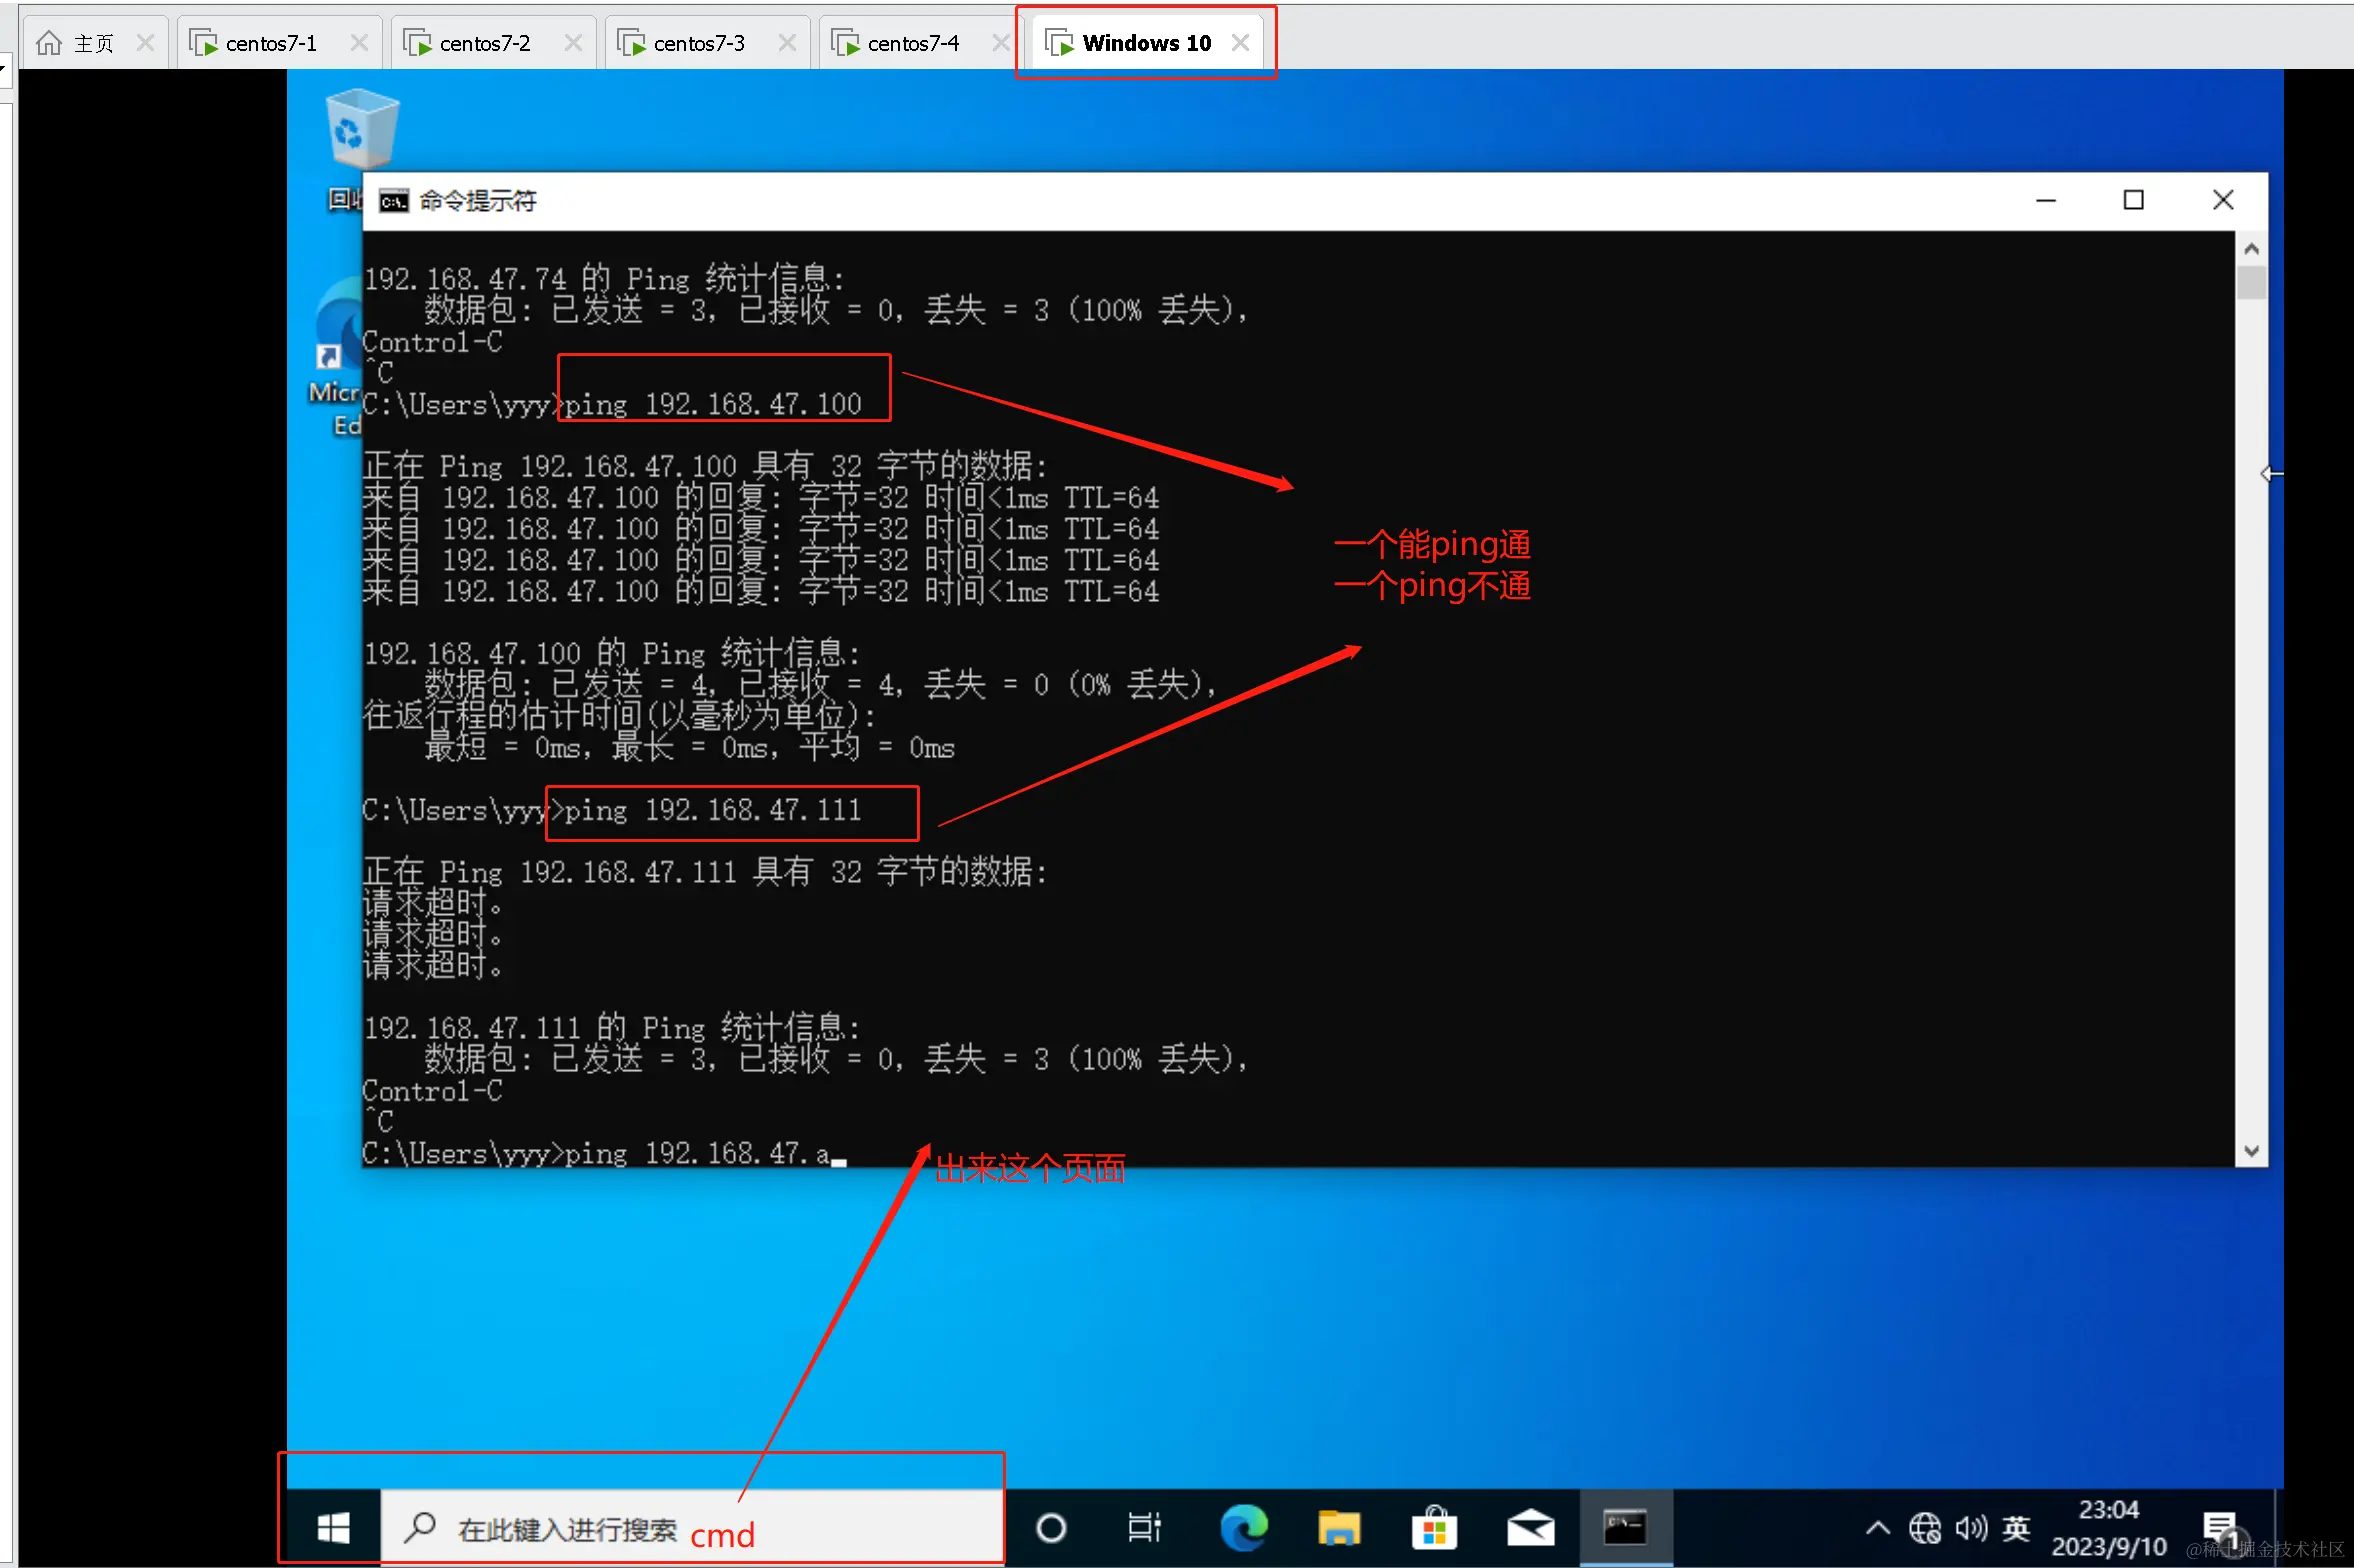Launch Microsoft Edge from the taskbar
Viewport: 2354px width, 1568px height.
[1243, 1528]
